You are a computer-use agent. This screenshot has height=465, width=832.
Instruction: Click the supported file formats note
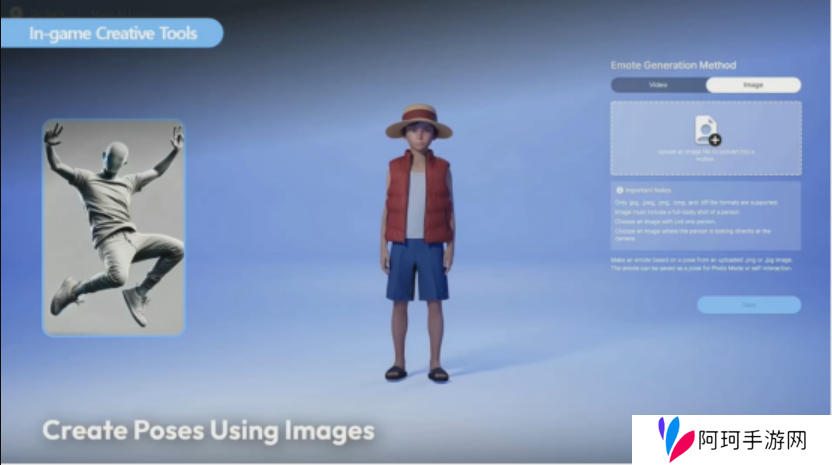[696, 203]
